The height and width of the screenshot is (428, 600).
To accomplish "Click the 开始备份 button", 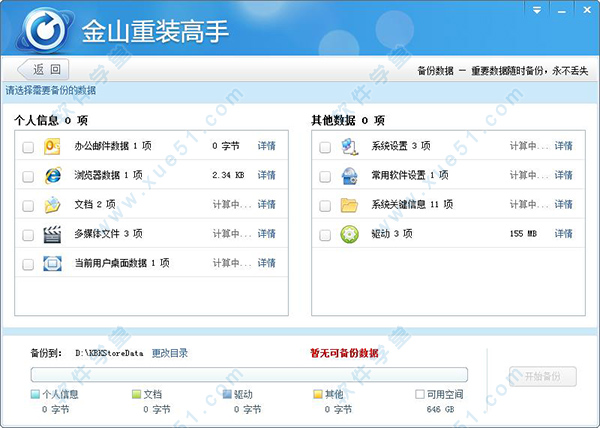I will (x=543, y=376).
